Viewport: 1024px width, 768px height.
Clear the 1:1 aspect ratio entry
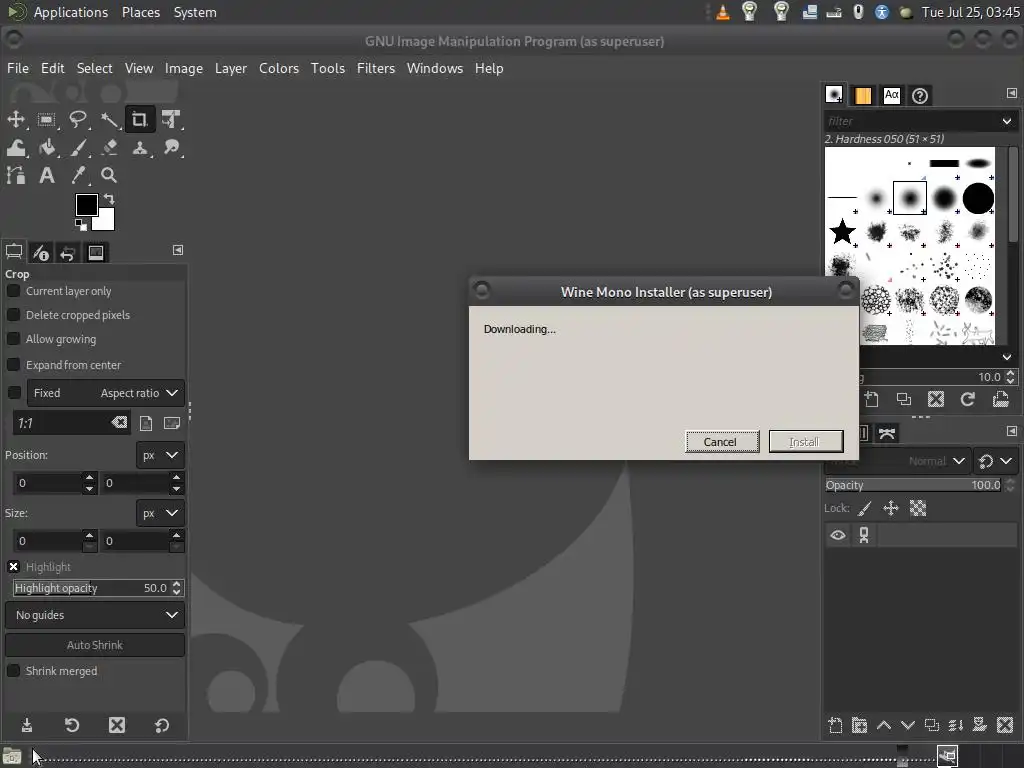(x=119, y=423)
